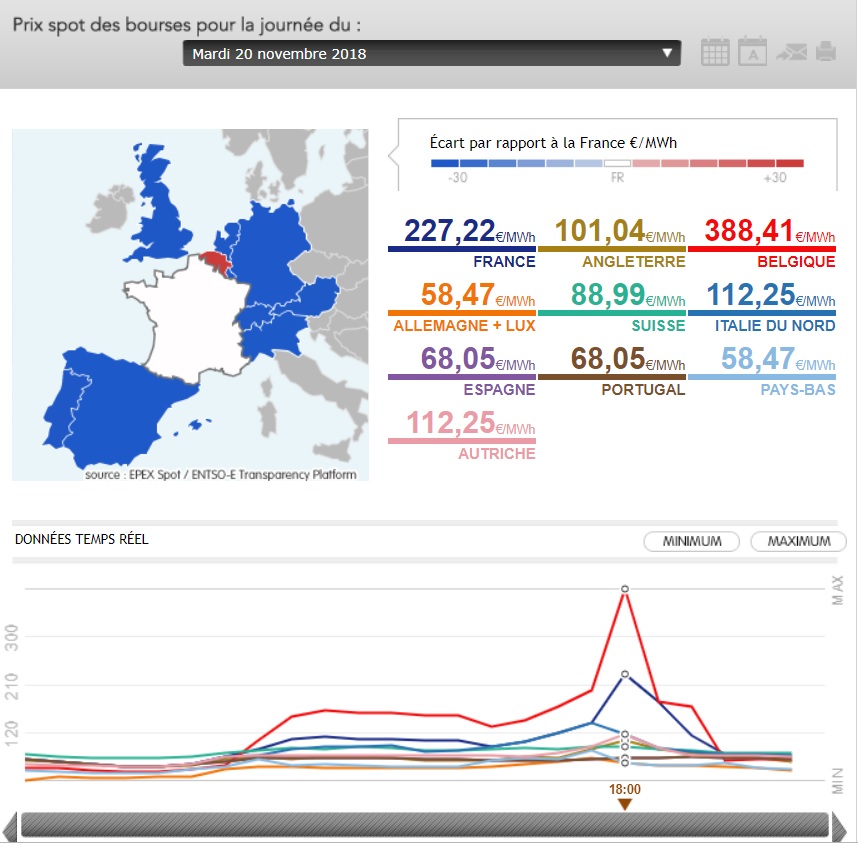Viewport: 858px width, 848px height.
Task: Click Belgium highlighted in red on map
Action: (212, 260)
